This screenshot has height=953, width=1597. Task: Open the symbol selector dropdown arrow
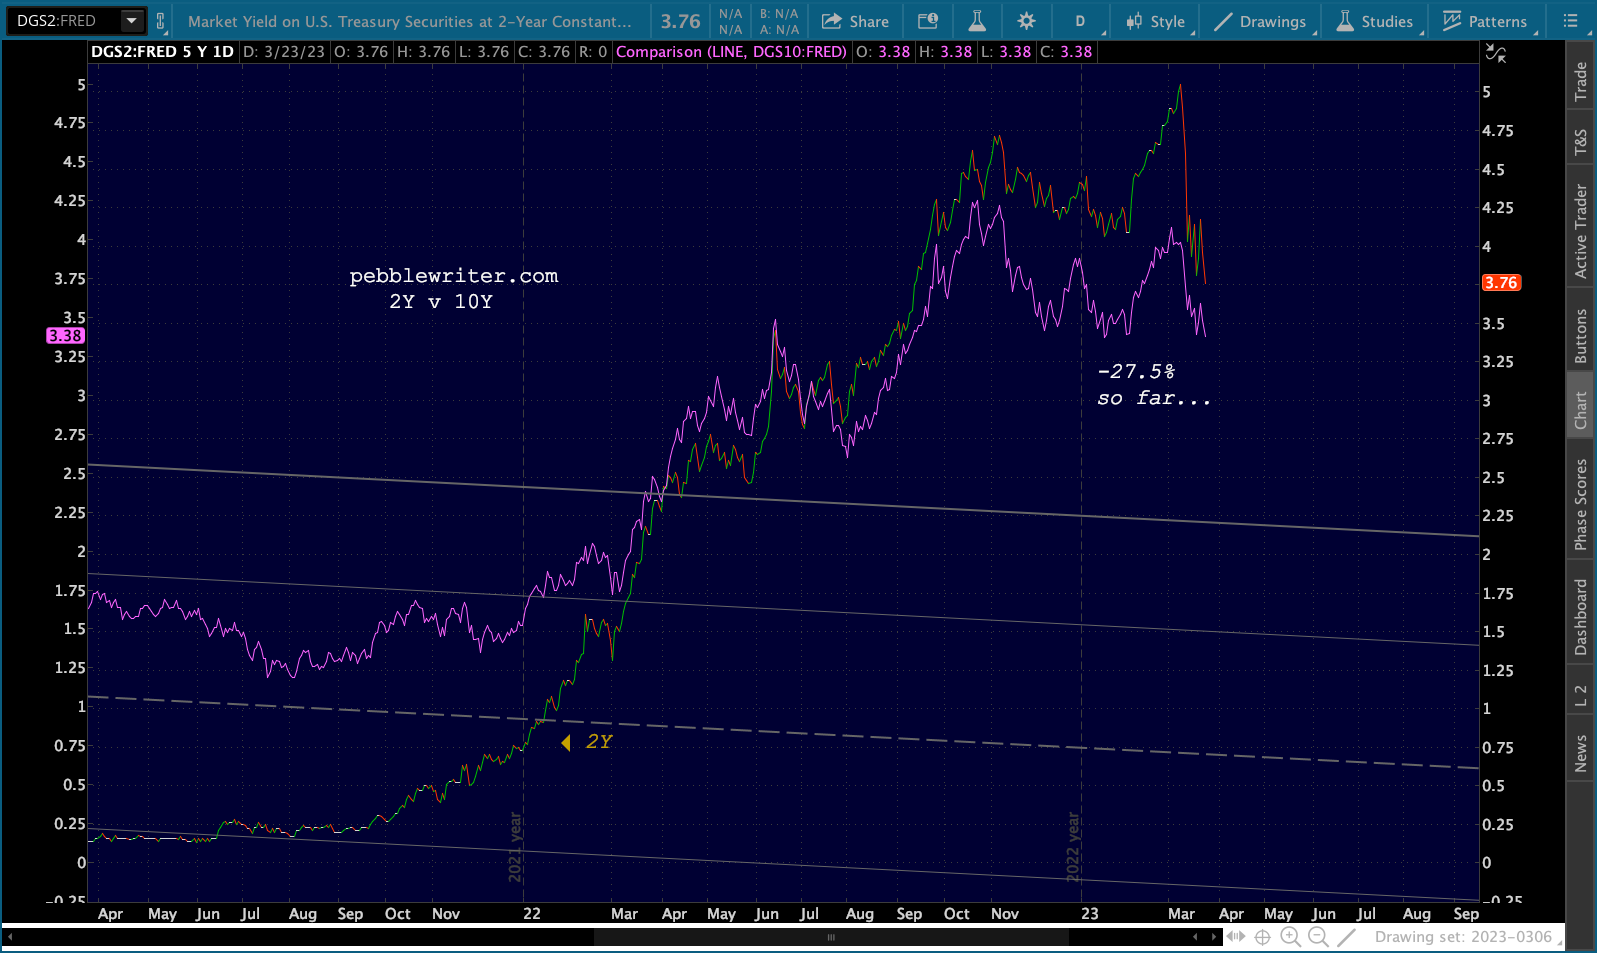pos(132,21)
